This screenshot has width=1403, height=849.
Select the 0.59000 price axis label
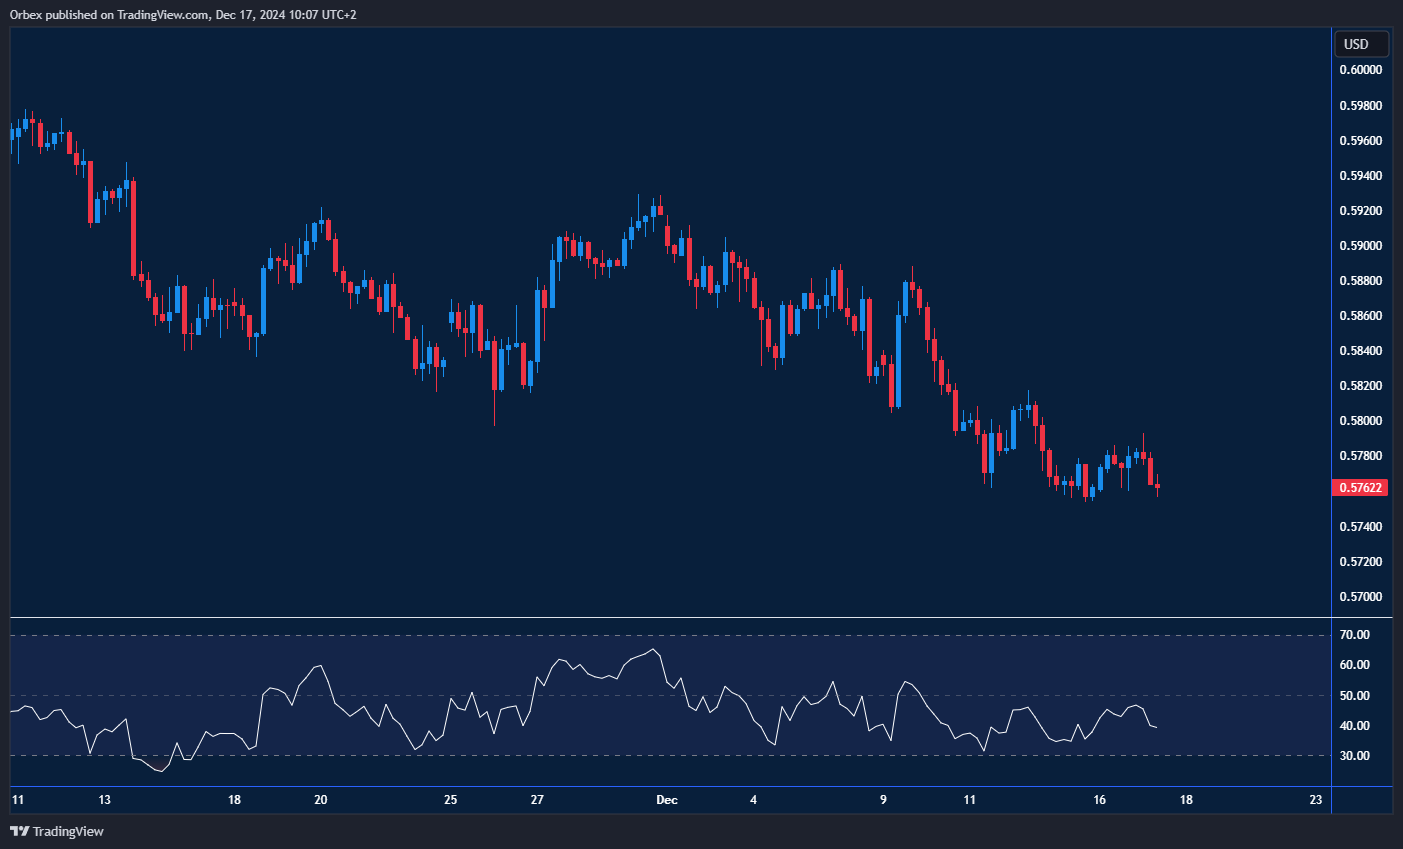1361,246
